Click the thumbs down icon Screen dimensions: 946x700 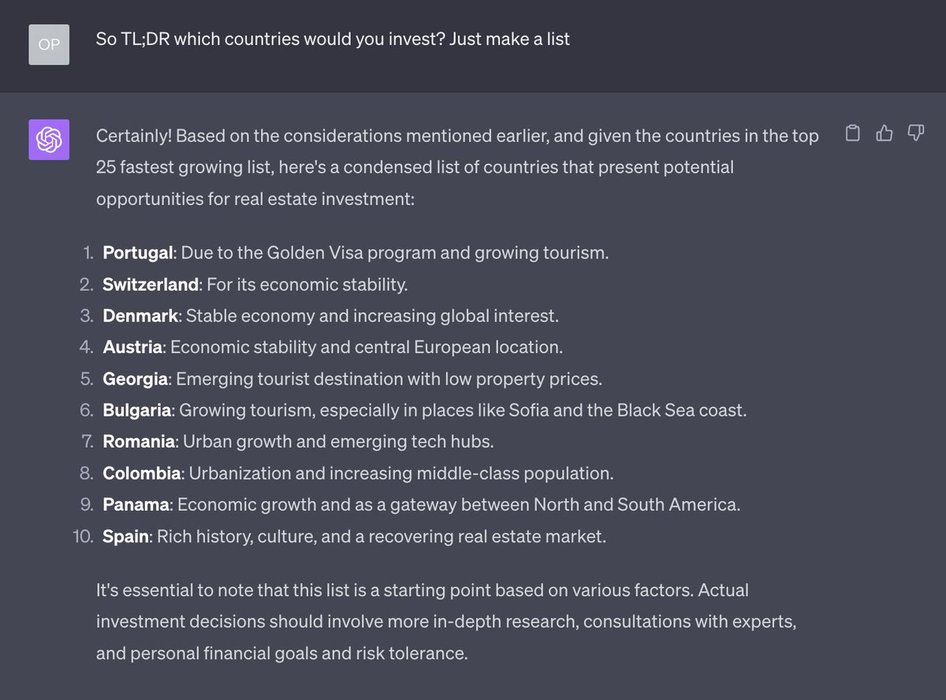point(915,133)
